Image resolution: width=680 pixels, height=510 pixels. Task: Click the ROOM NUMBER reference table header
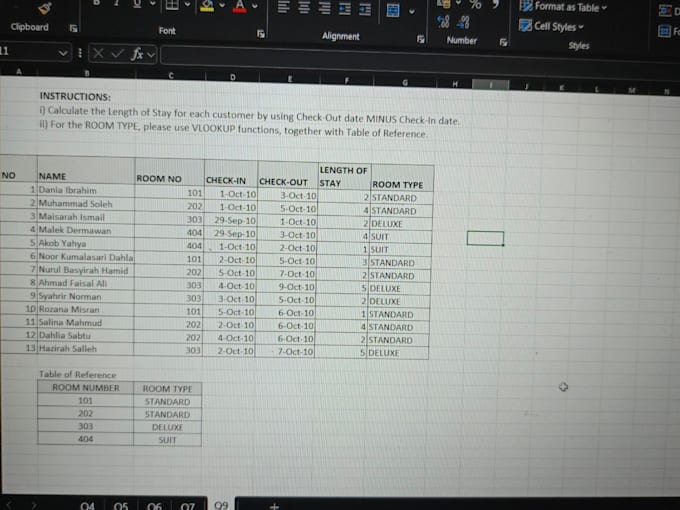tap(85, 387)
